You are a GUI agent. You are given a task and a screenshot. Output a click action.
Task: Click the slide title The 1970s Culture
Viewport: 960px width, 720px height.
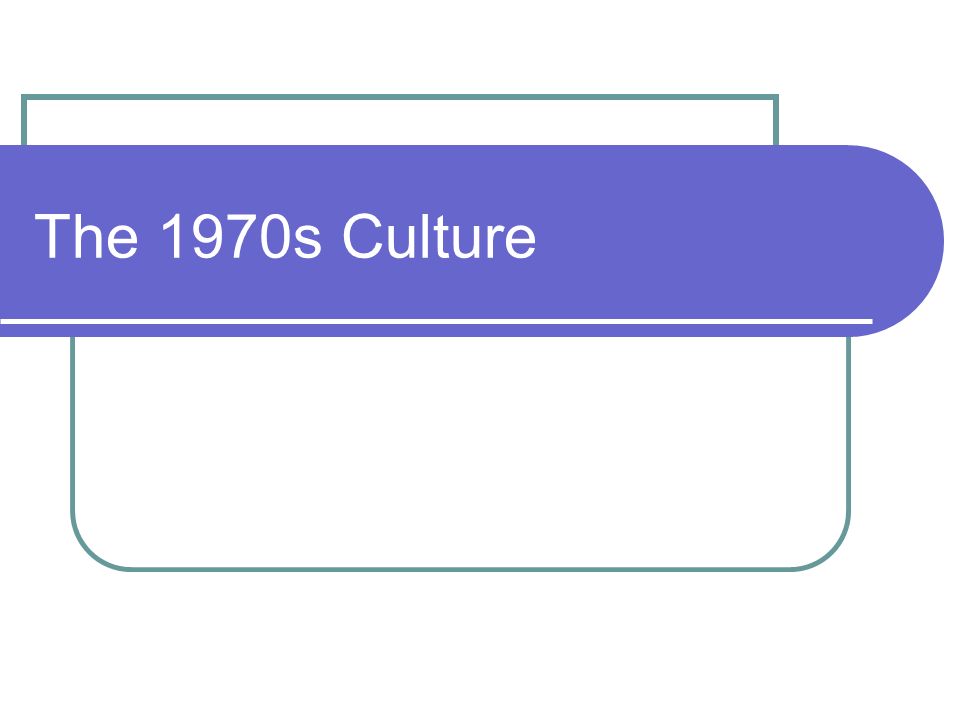coord(285,236)
